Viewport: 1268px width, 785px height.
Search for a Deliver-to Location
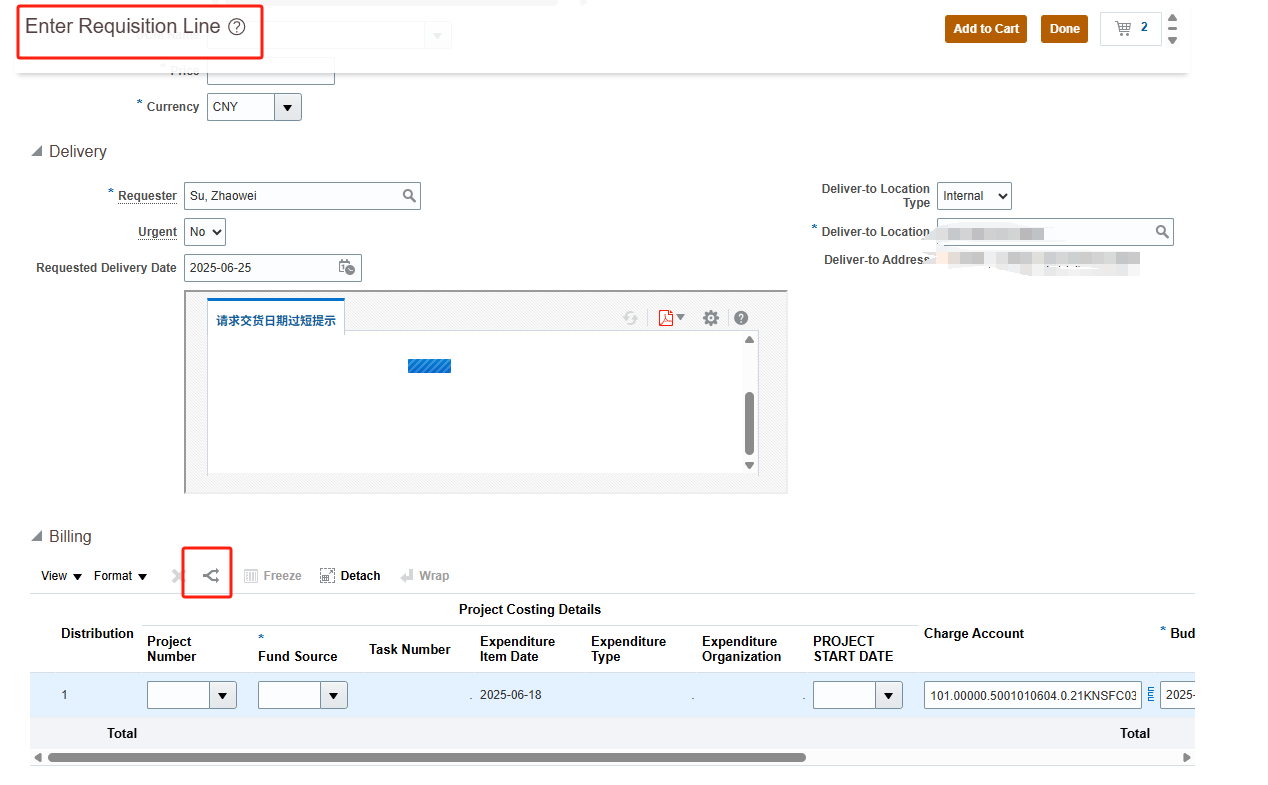(x=1162, y=231)
